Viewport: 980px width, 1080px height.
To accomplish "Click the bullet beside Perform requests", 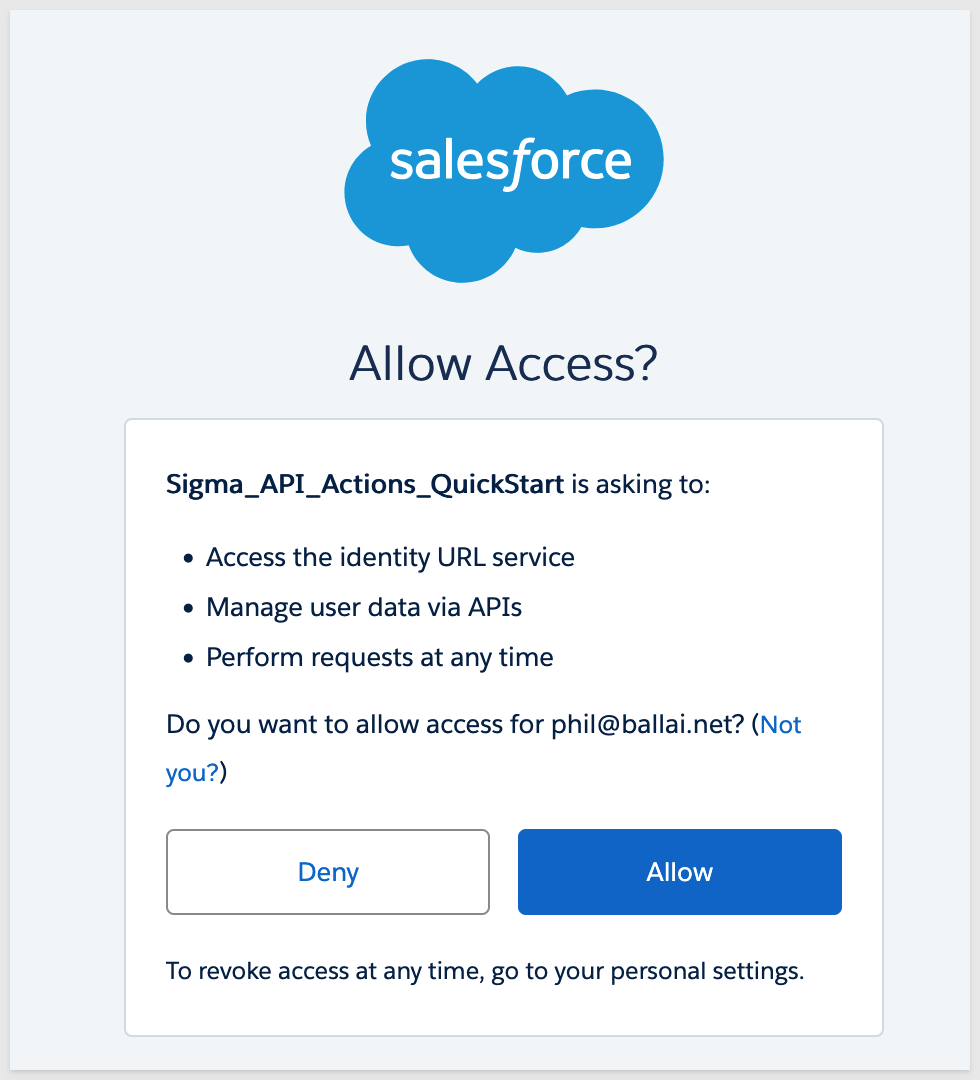I will 188,658.
